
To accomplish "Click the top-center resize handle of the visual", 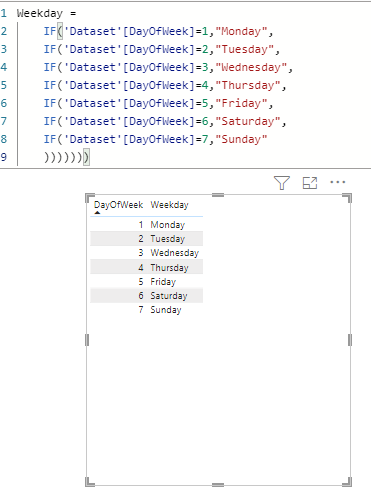I will pos(218,195).
